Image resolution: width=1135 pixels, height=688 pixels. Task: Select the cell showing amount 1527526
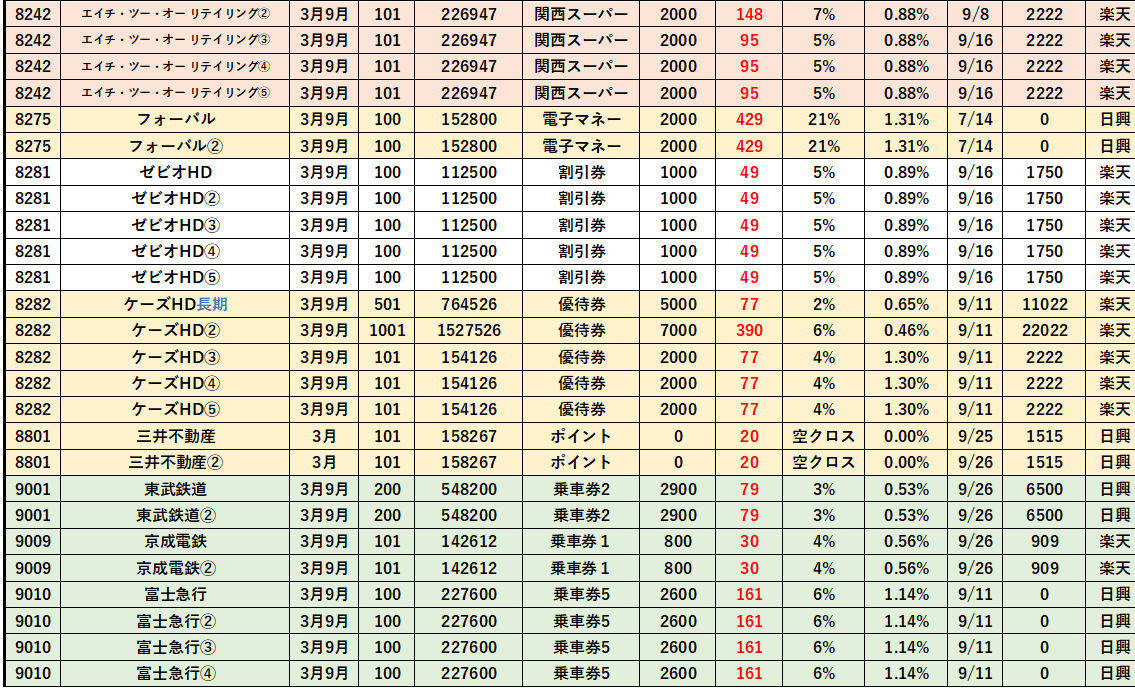tap(469, 330)
